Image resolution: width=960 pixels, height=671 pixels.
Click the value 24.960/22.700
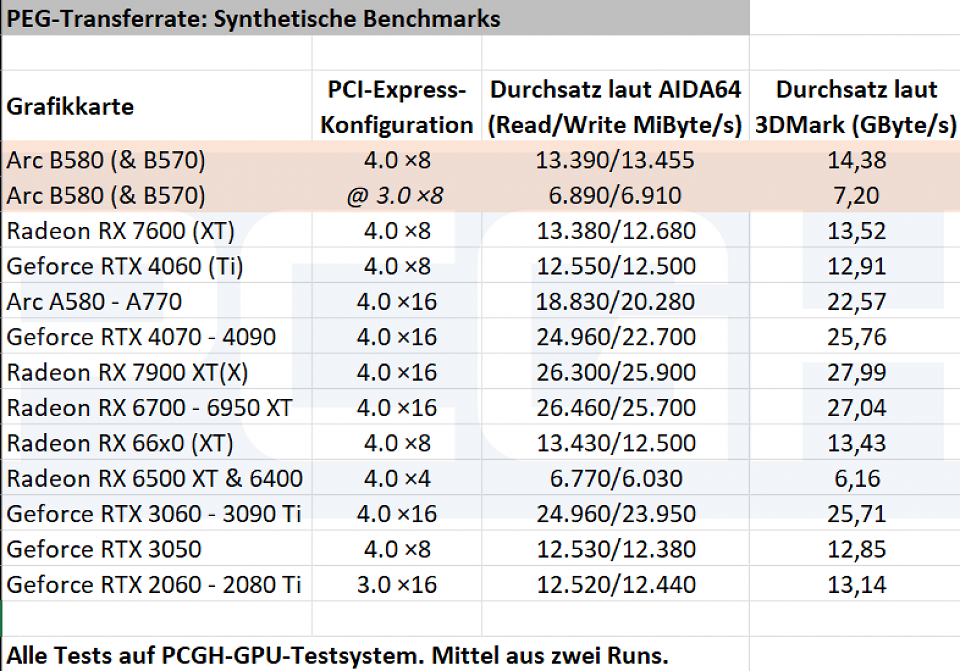(615, 337)
